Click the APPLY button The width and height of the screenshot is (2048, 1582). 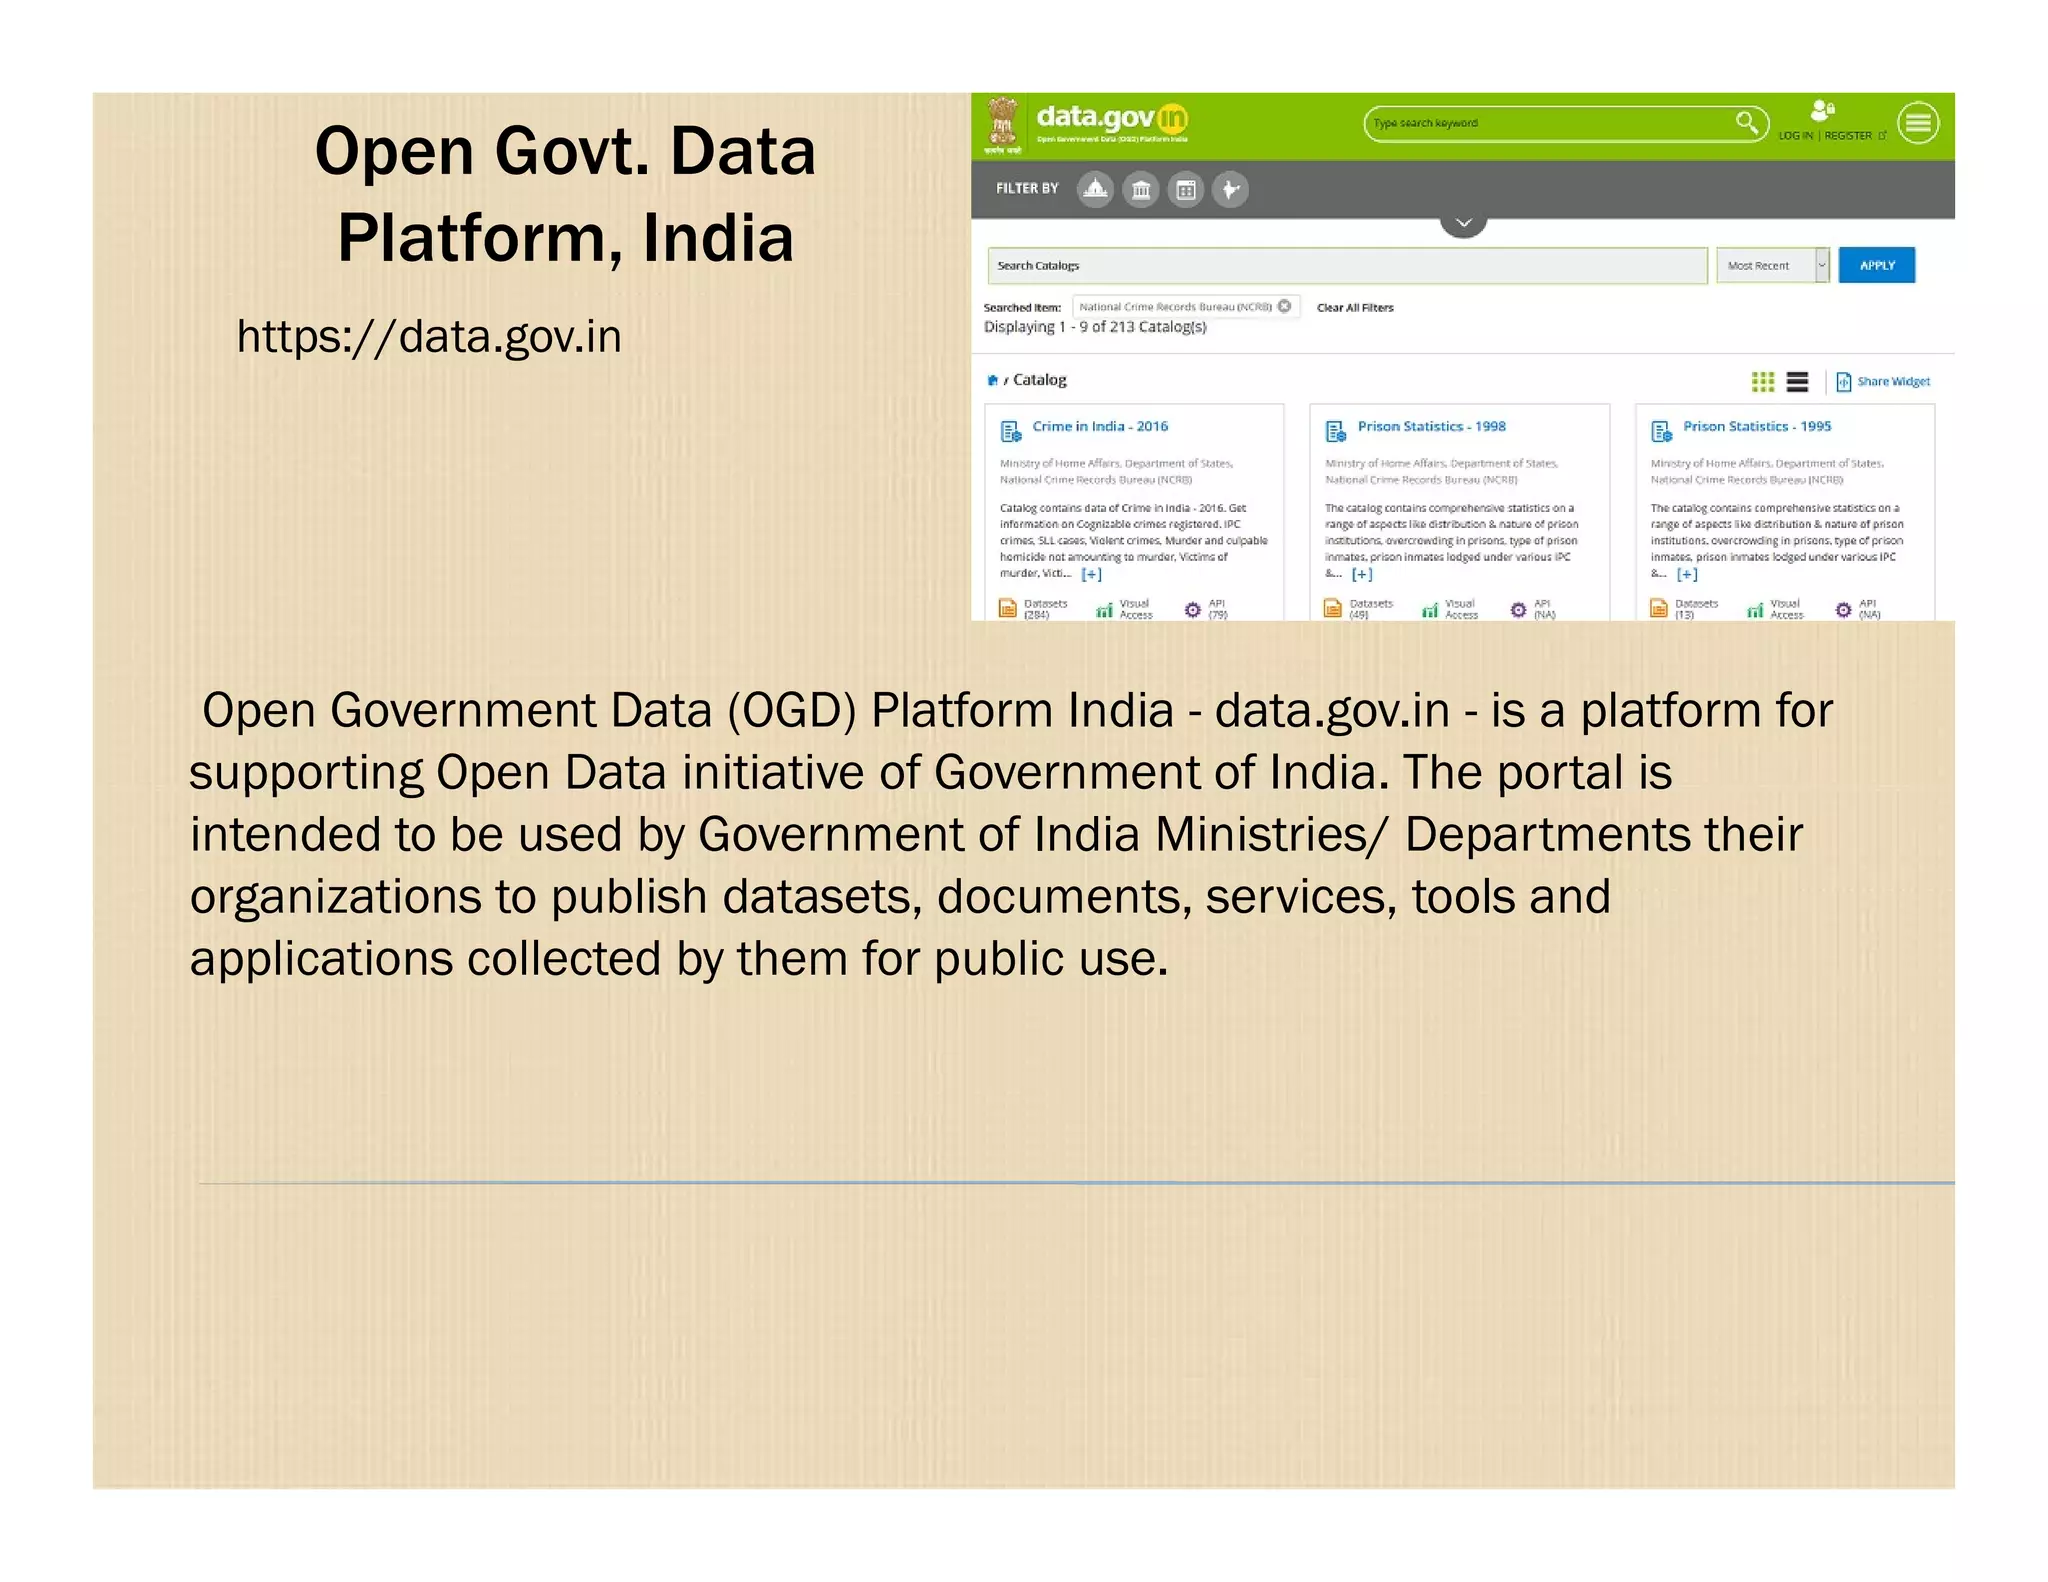click(1876, 265)
